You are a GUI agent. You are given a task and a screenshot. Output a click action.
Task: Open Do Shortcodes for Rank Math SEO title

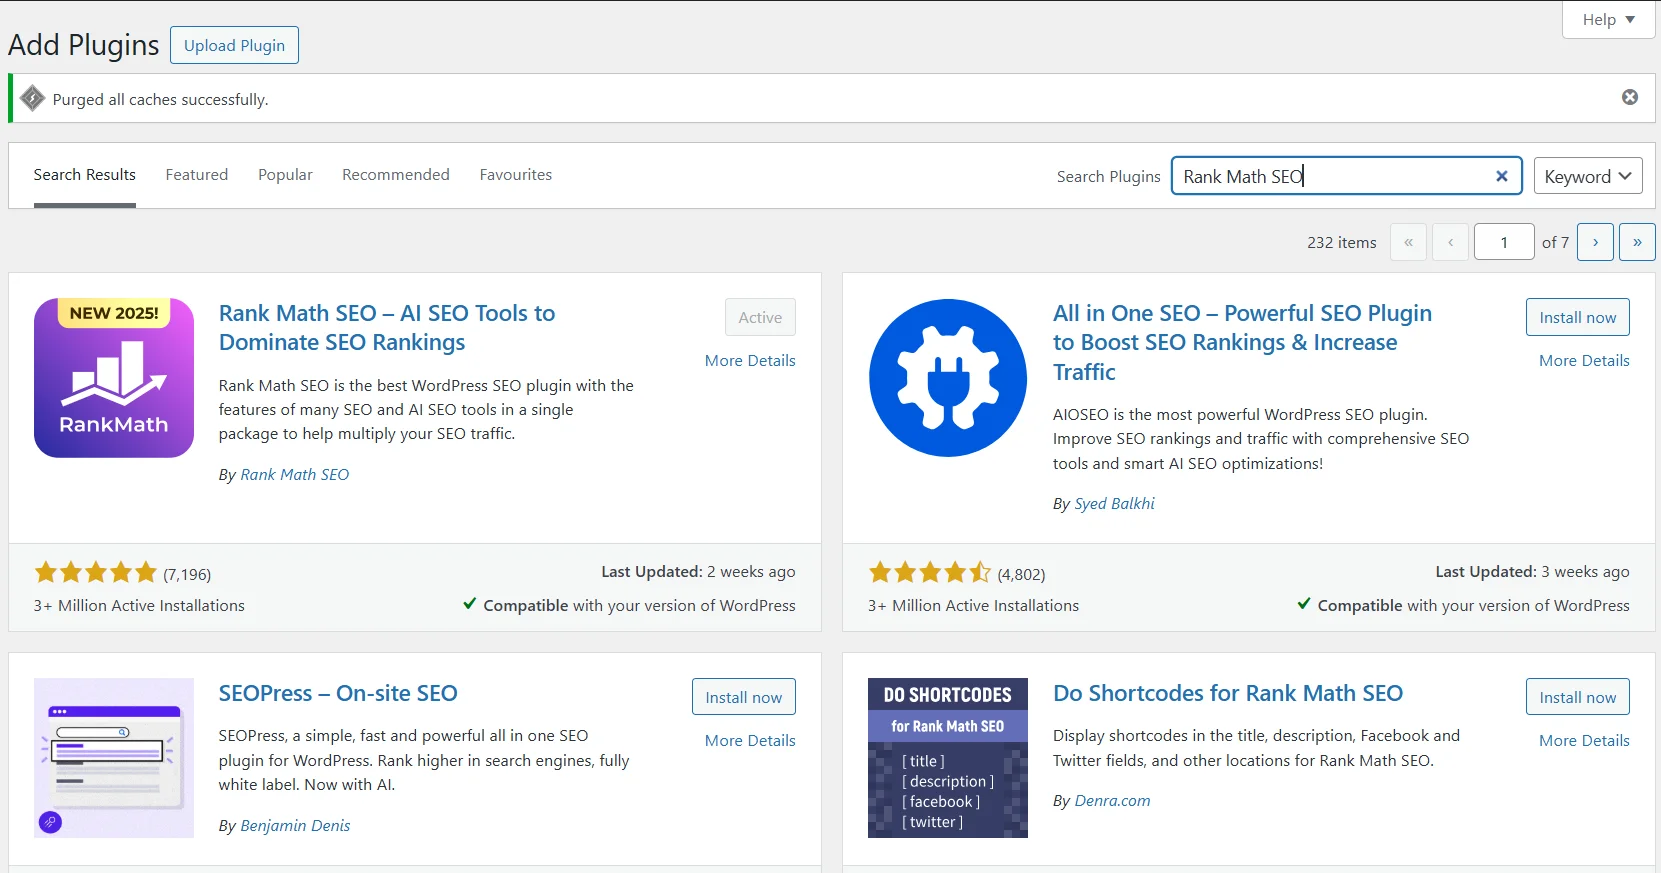(x=1228, y=693)
